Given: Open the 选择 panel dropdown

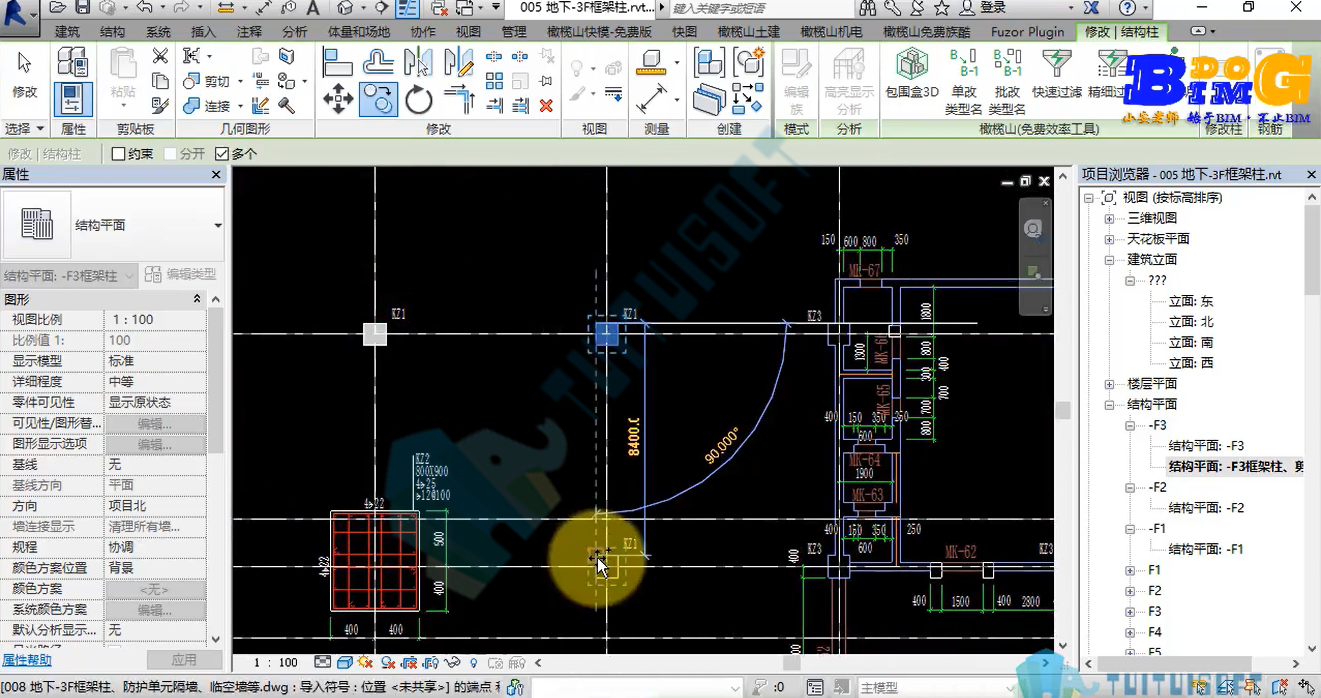Looking at the screenshot, I should 25,129.
